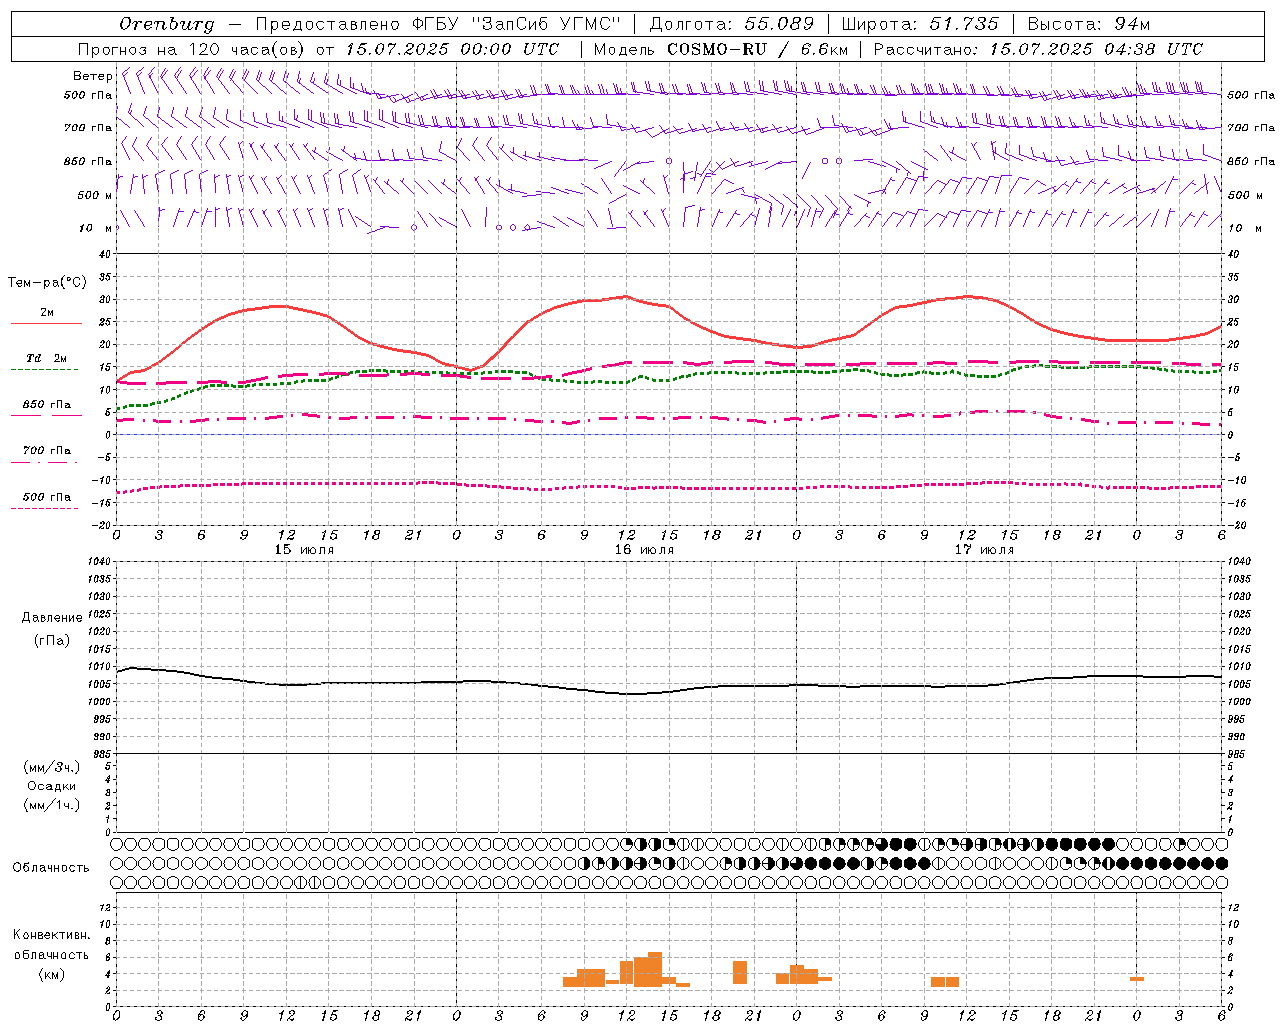The width and height of the screenshot is (1280, 1024).
Task: Click the Прогноз на 120 часа(ов) text
Action: tap(193, 49)
